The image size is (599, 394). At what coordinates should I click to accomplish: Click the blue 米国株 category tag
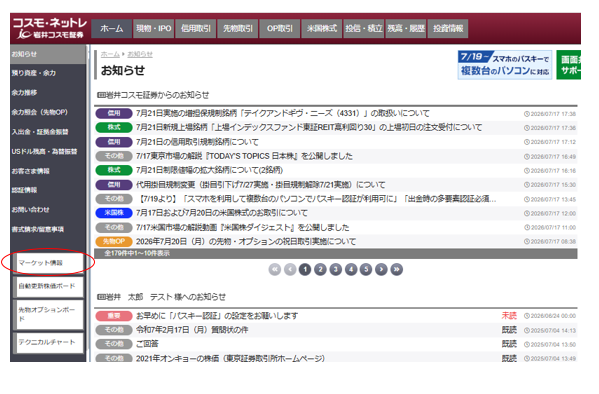(x=114, y=213)
